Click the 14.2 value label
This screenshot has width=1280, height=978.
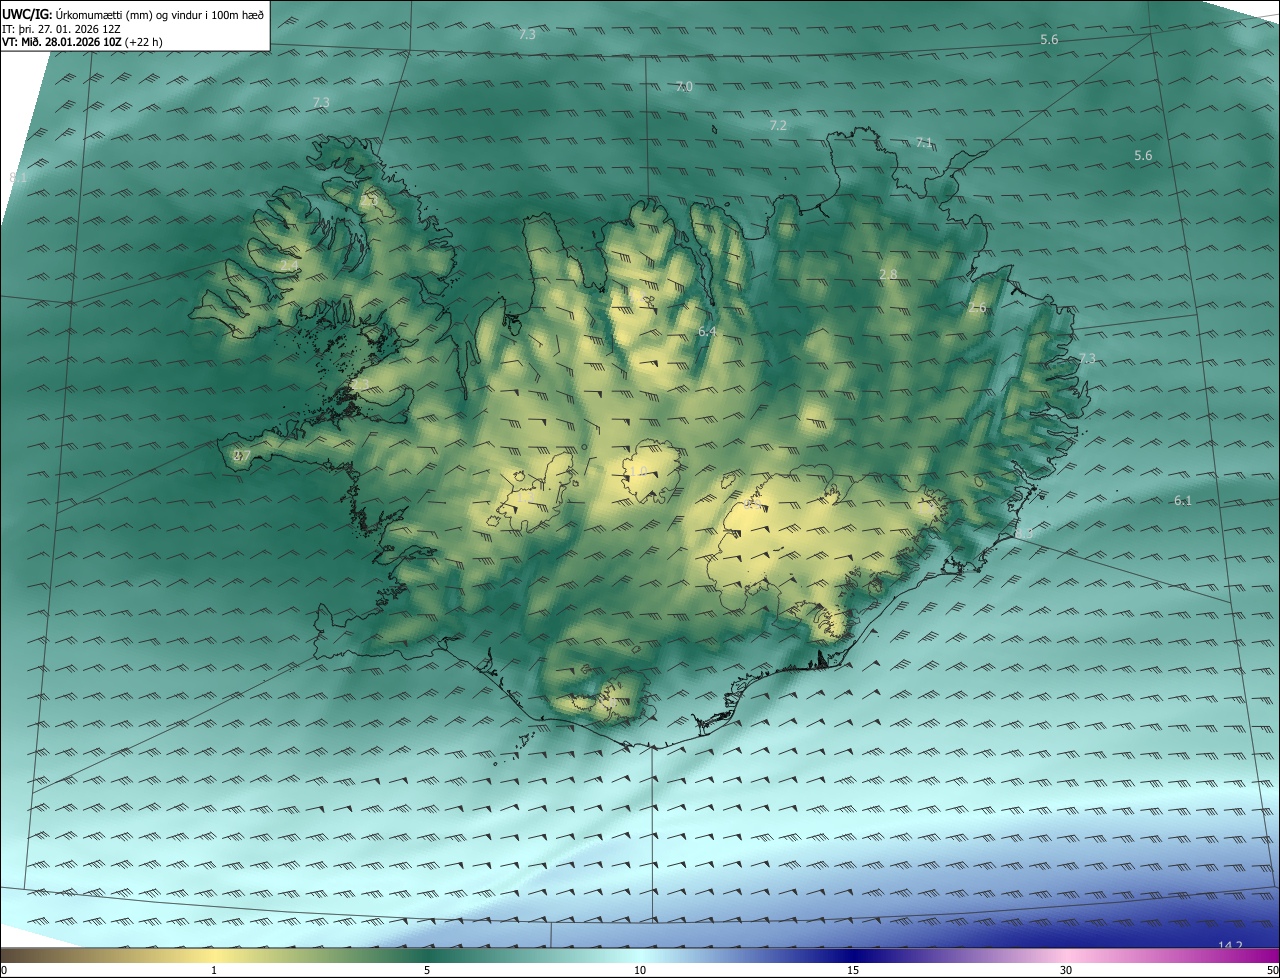point(1230,946)
